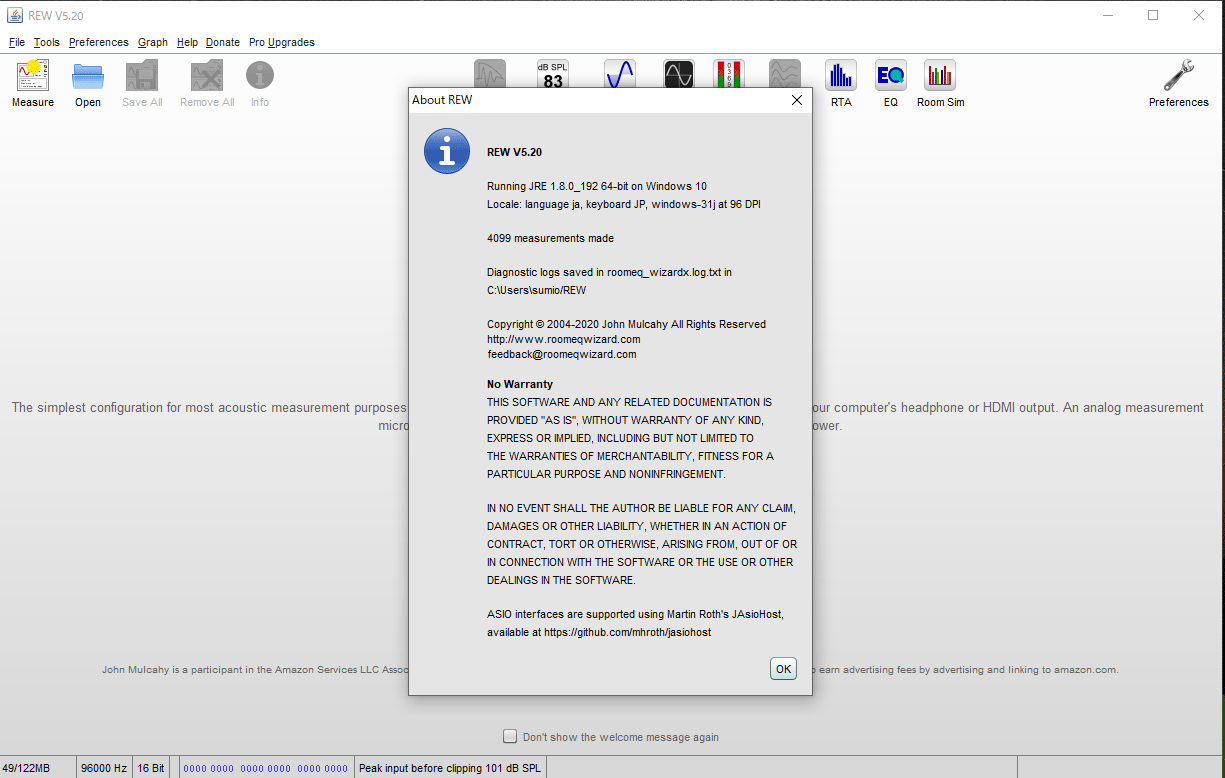Click the 'Locale: language ja' line

[x=625, y=204]
